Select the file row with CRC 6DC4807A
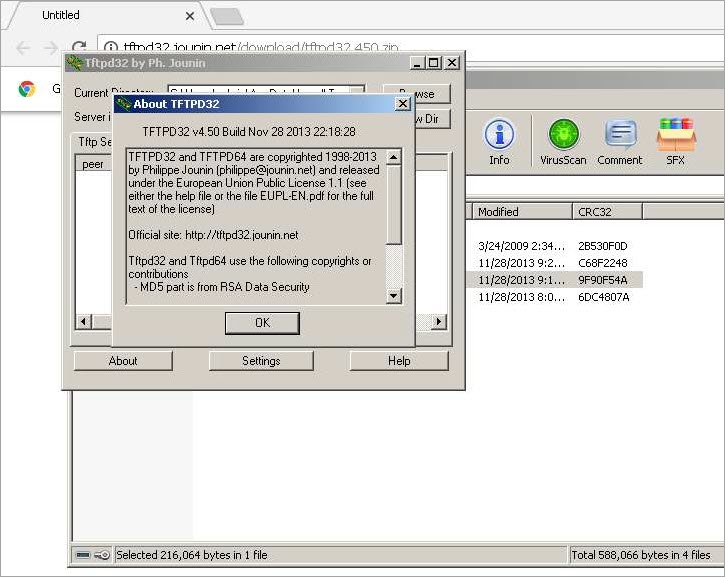The width and height of the screenshot is (725, 577). tap(554, 297)
